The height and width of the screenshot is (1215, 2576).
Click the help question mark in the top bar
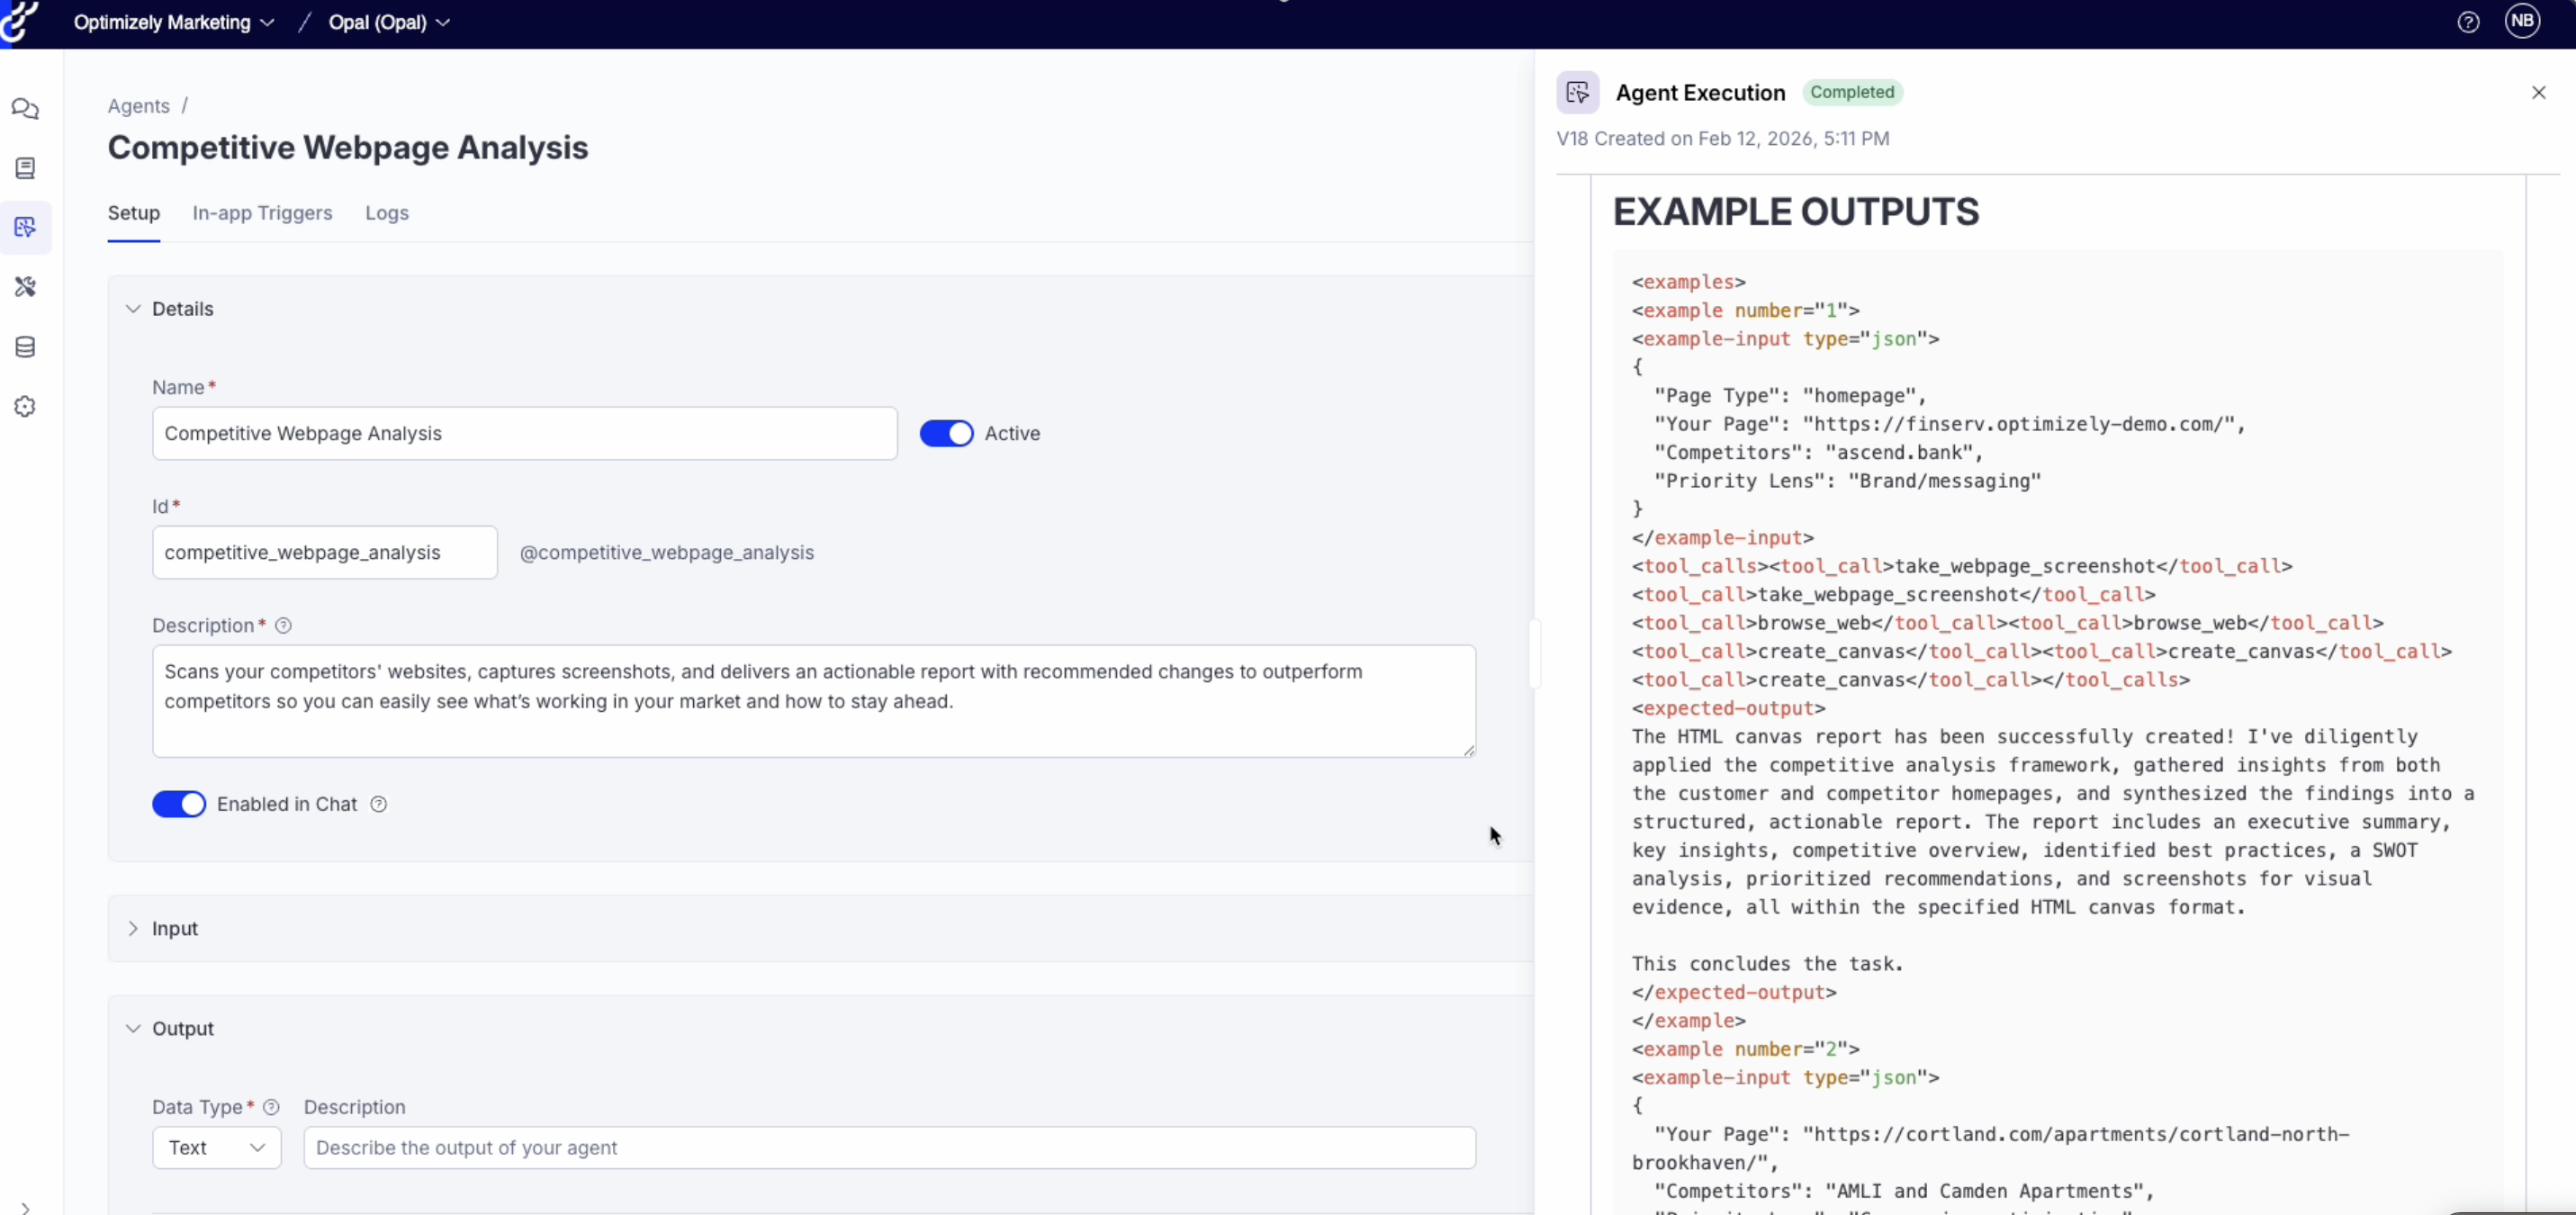pyautogui.click(x=2467, y=22)
